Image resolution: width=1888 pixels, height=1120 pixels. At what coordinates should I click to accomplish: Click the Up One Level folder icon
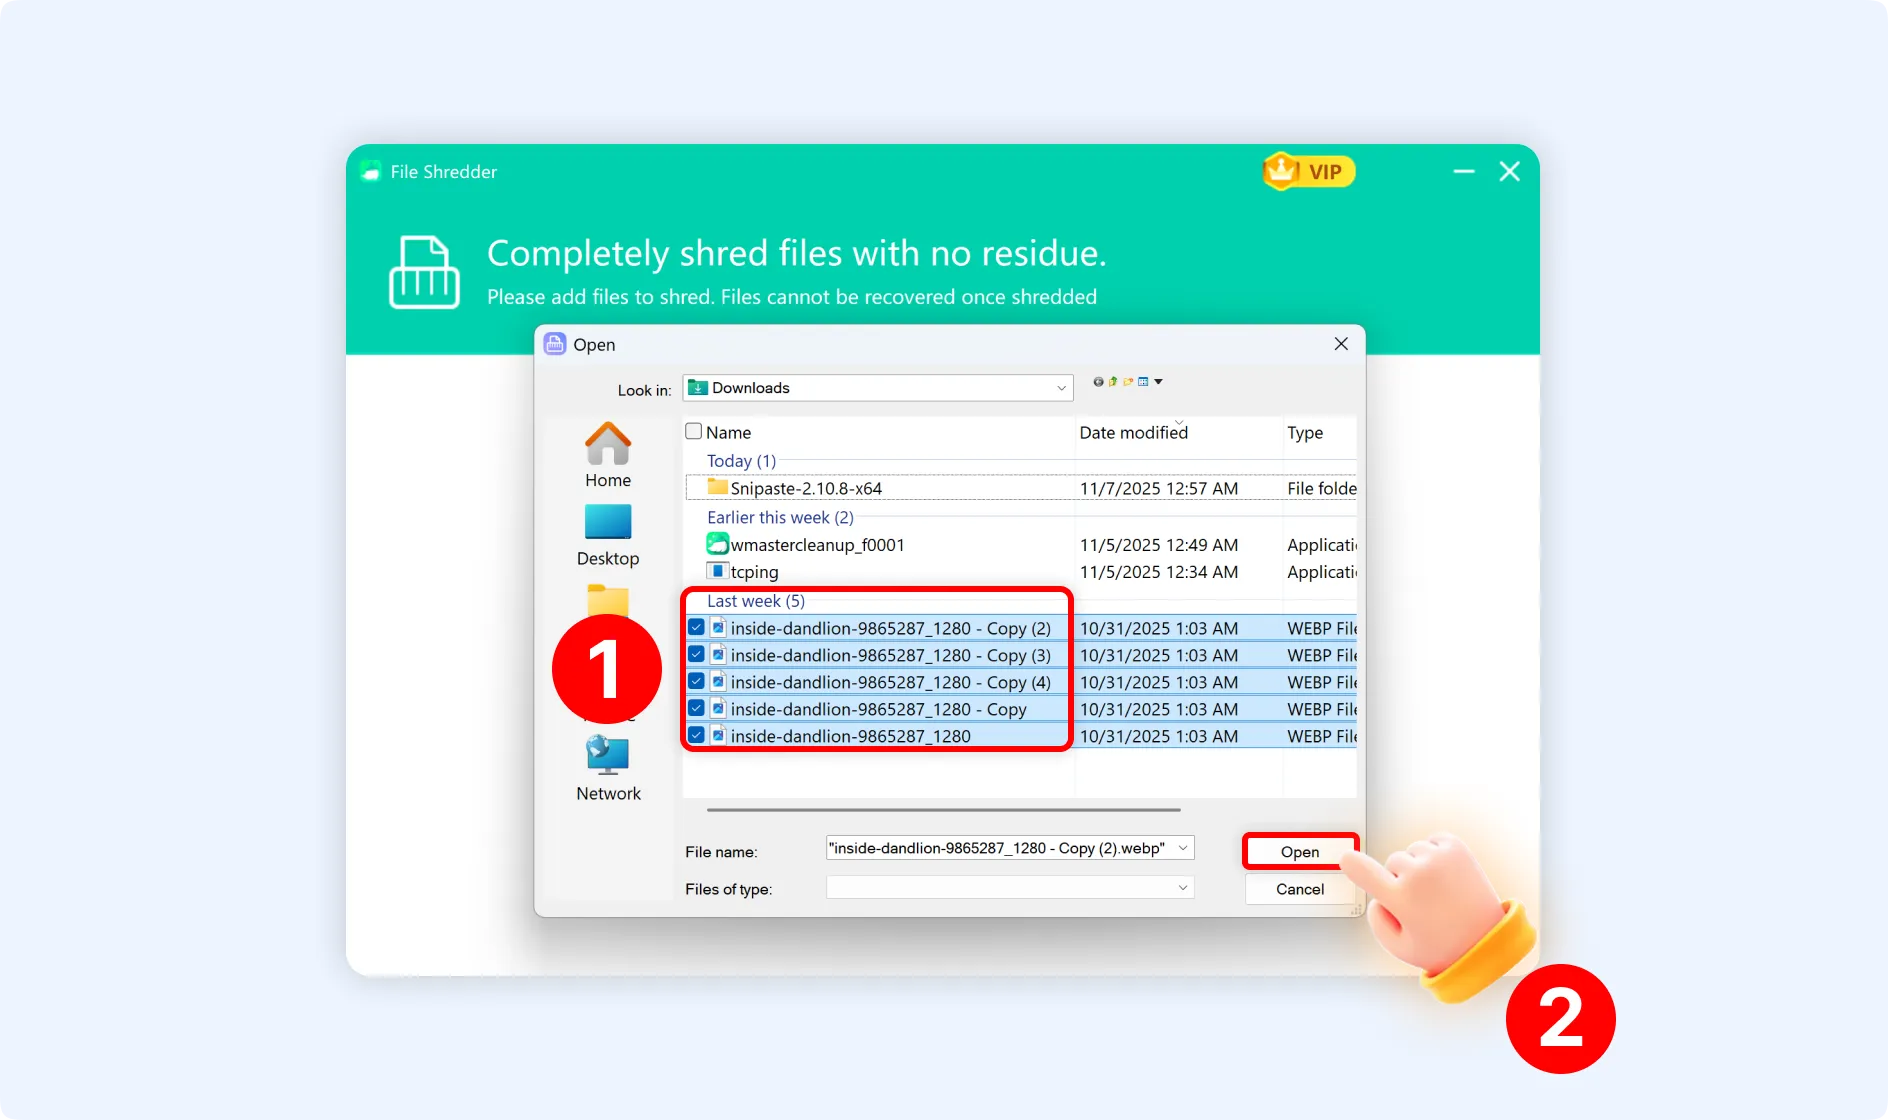(x=1112, y=382)
